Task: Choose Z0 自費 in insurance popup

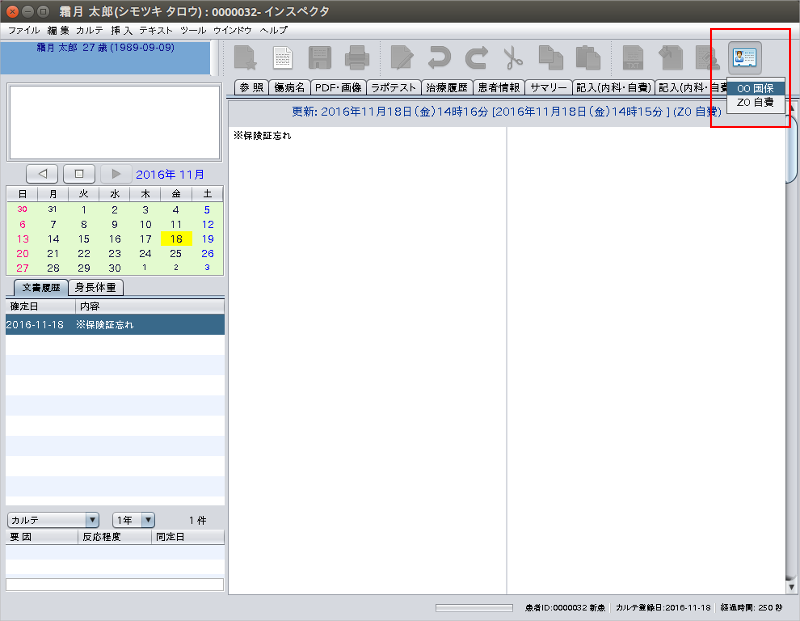Action: point(755,102)
